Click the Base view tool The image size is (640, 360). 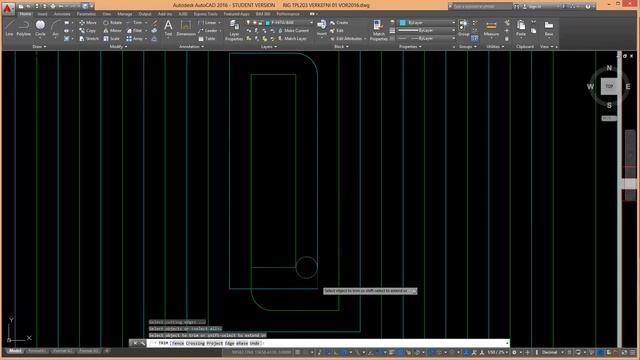(549, 28)
